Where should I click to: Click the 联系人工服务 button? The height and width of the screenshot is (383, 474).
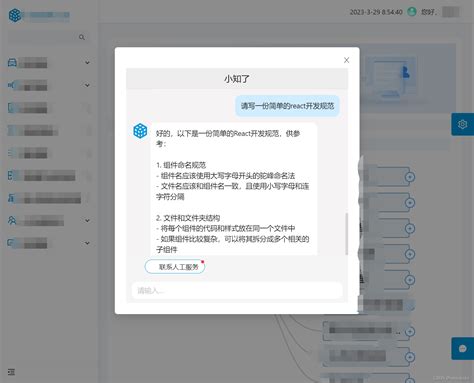[x=175, y=267]
